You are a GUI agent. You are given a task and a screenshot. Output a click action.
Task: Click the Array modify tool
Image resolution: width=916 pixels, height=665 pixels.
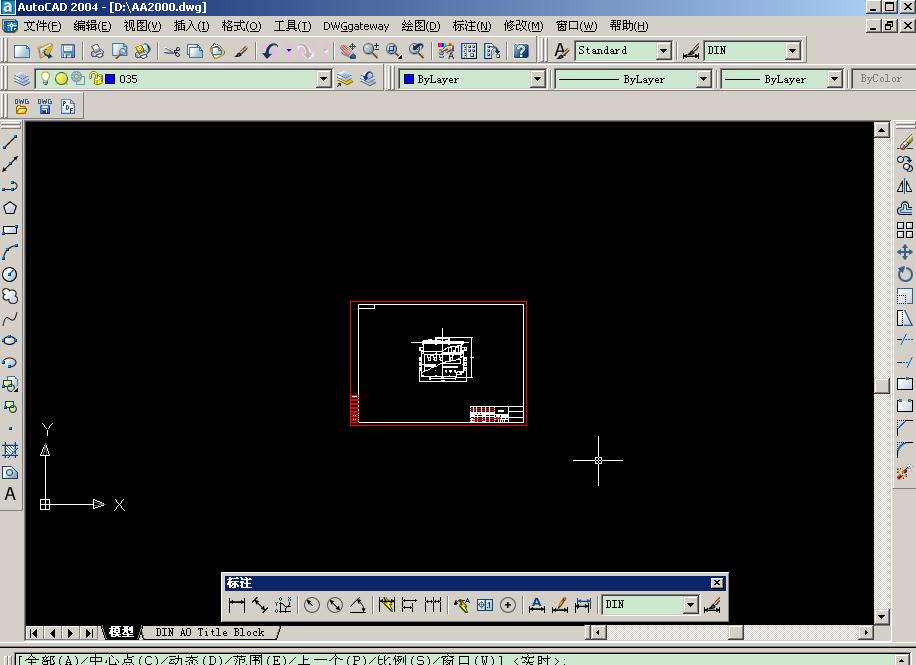pyautogui.click(x=905, y=230)
